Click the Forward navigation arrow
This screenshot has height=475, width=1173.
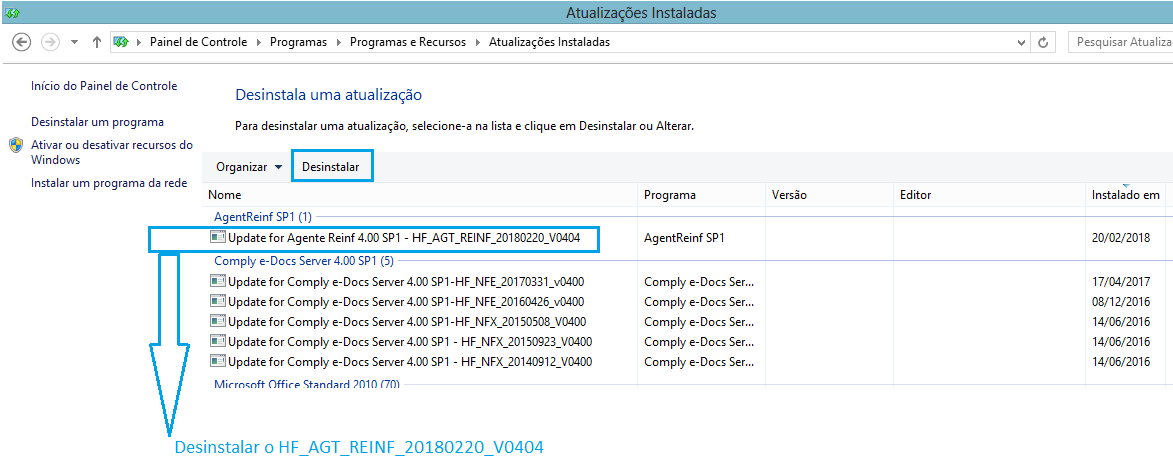click(50, 42)
